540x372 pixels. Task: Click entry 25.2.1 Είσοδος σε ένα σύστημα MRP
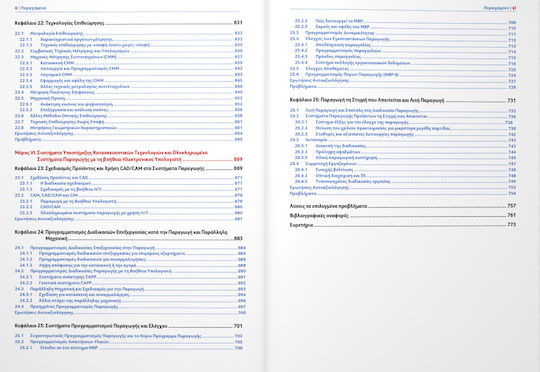[131, 348]
